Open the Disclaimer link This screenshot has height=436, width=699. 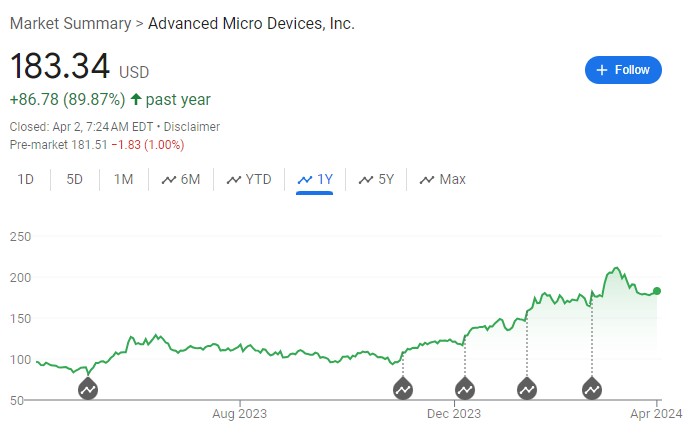tap(195, 127)
